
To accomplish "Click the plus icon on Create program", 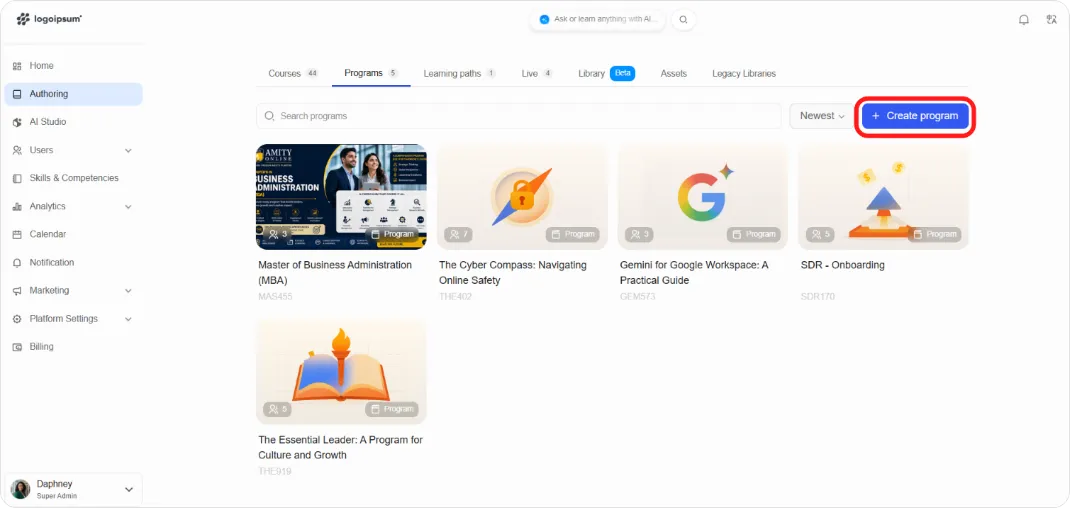I will pos(876,116).
